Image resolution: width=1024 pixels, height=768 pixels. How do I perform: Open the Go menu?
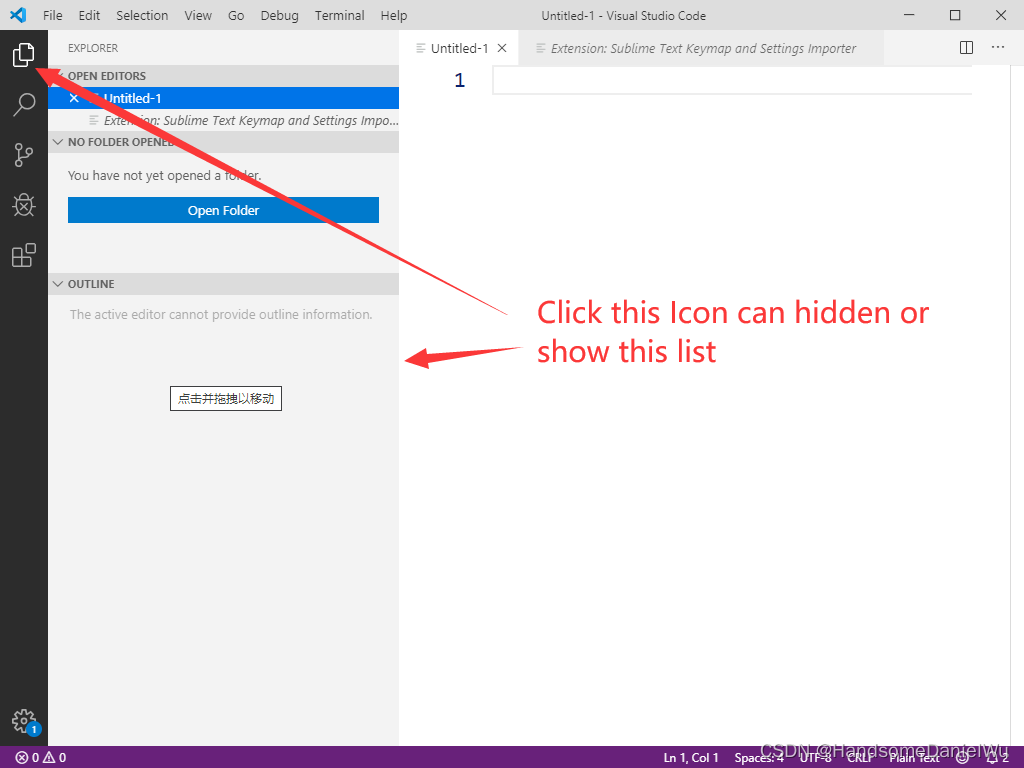point(236,15)
